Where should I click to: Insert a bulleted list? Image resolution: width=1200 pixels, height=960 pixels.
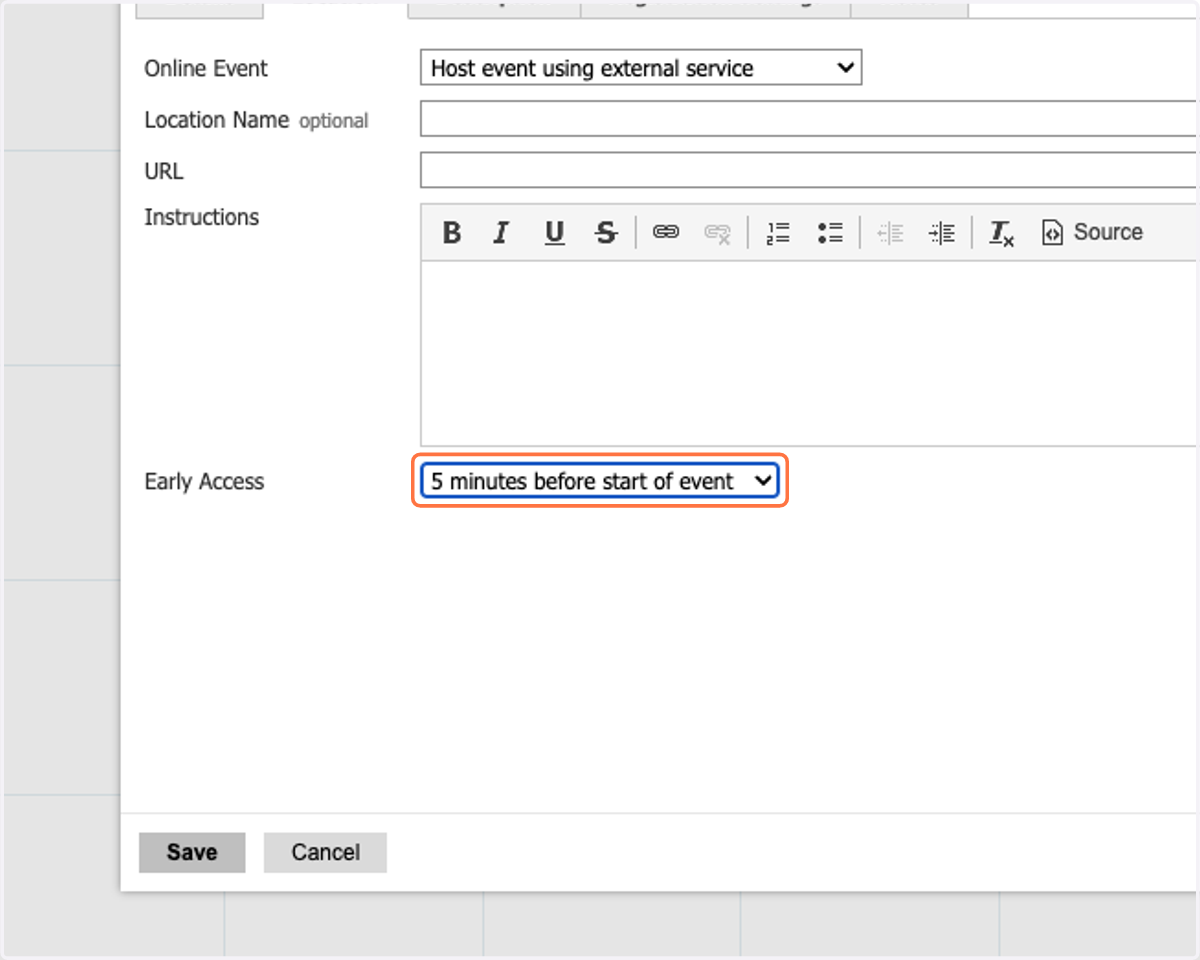(830, 233)
